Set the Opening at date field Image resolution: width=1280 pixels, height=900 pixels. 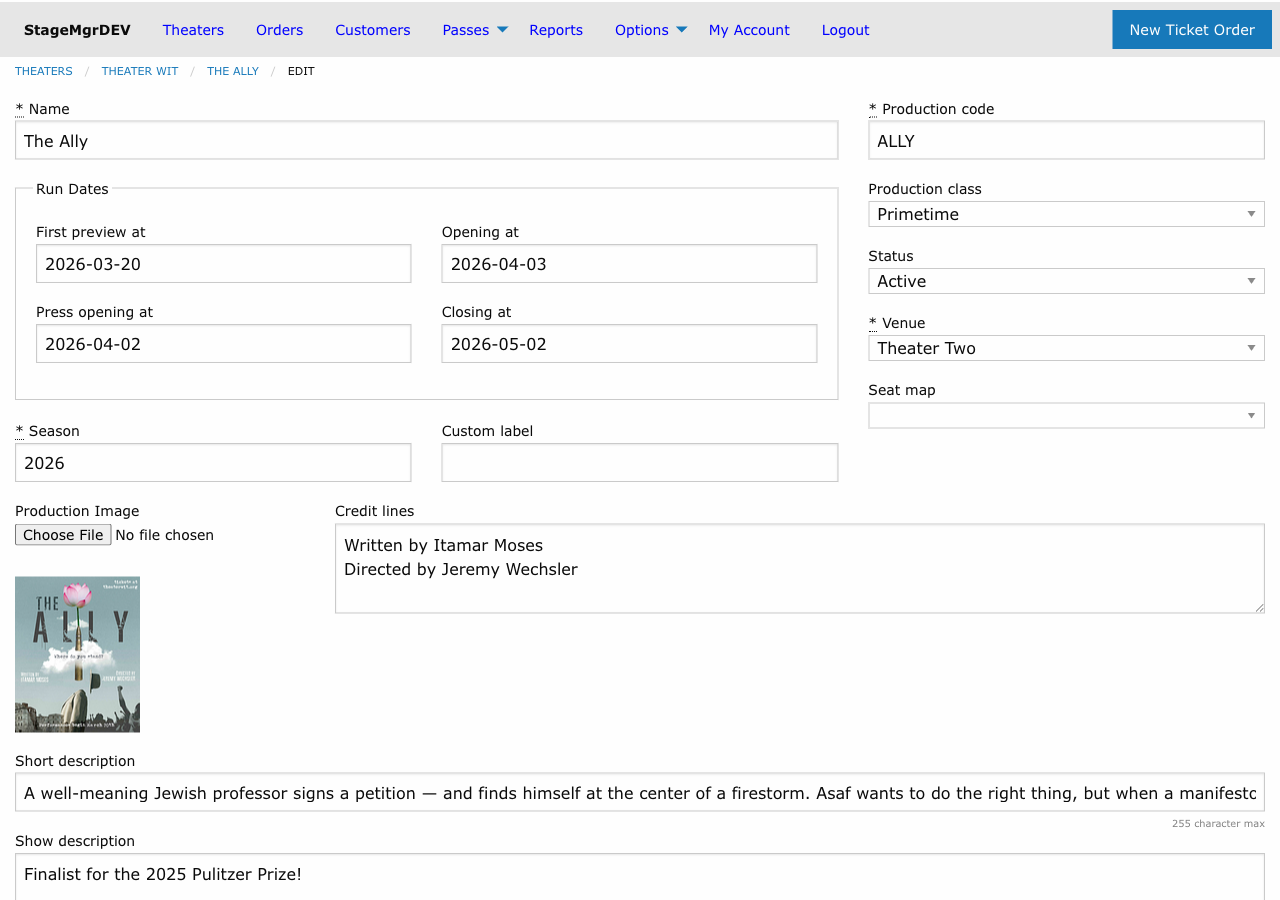(x=629, y=264)
